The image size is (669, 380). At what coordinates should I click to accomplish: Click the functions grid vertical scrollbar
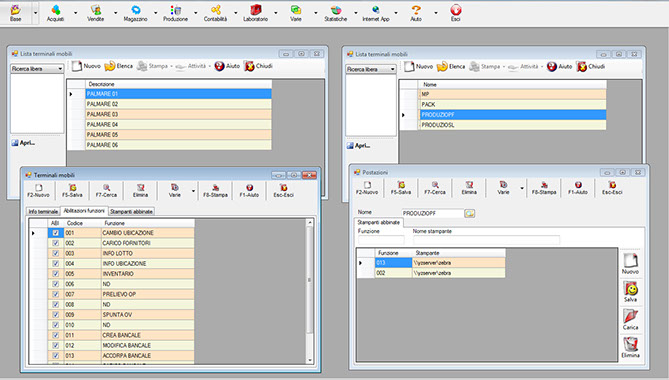point(310,292)
